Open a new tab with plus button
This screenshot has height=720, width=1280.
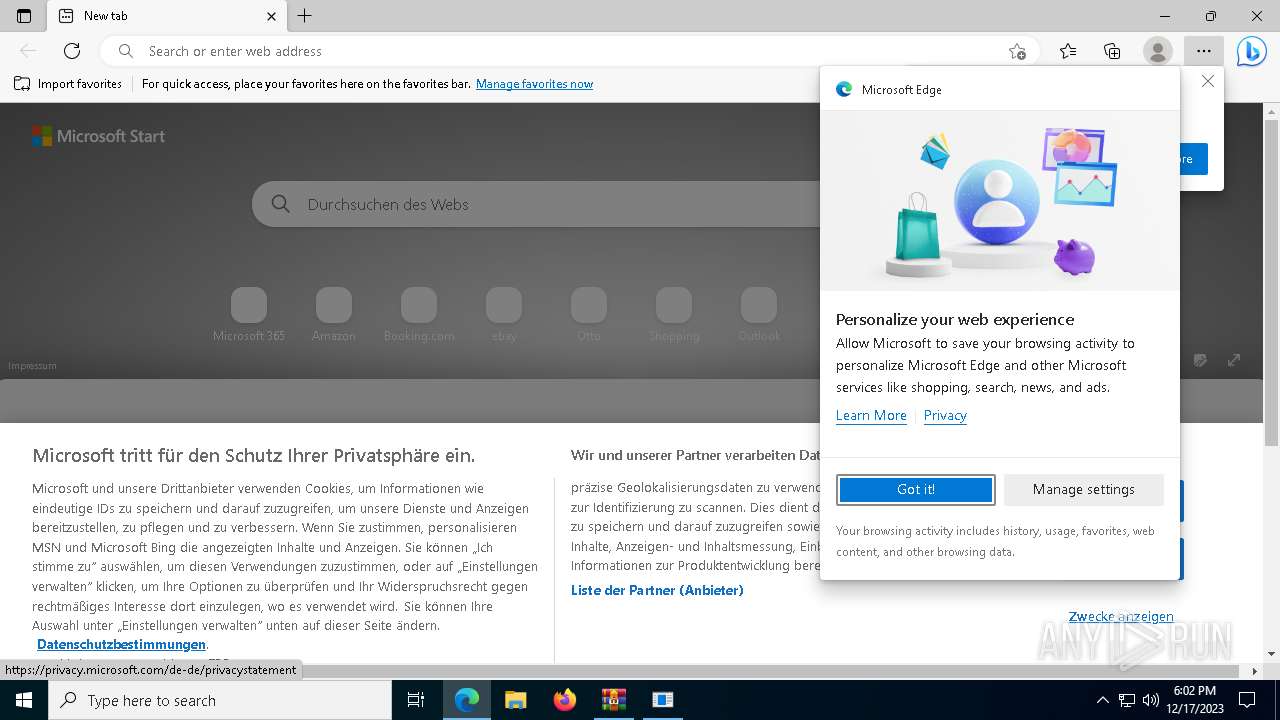point(305,16)
